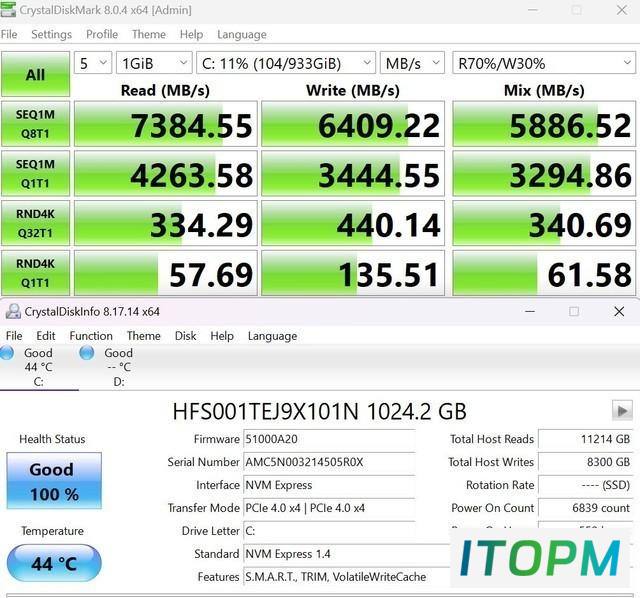Open CrystalDiskMark Profile menu
640x598 pixels.
coord(102,34)
